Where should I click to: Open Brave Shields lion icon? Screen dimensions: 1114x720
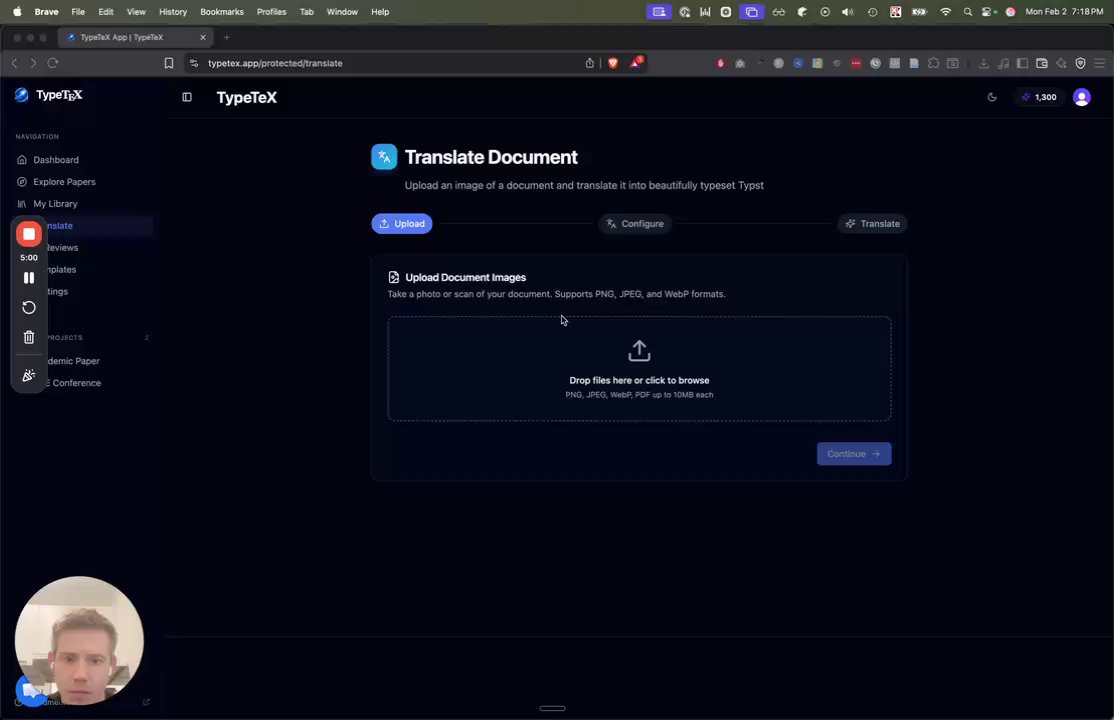click(613, 63)
